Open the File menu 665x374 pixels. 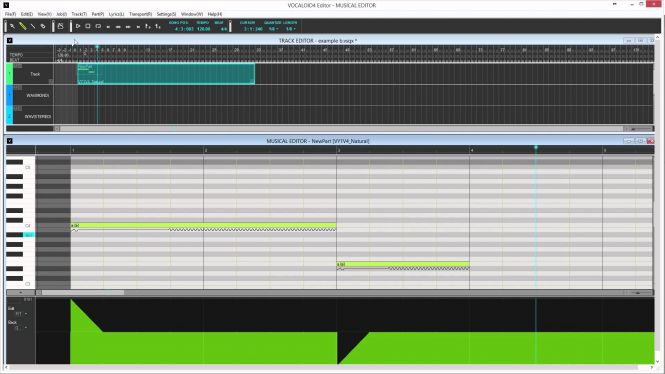(10, 14)
